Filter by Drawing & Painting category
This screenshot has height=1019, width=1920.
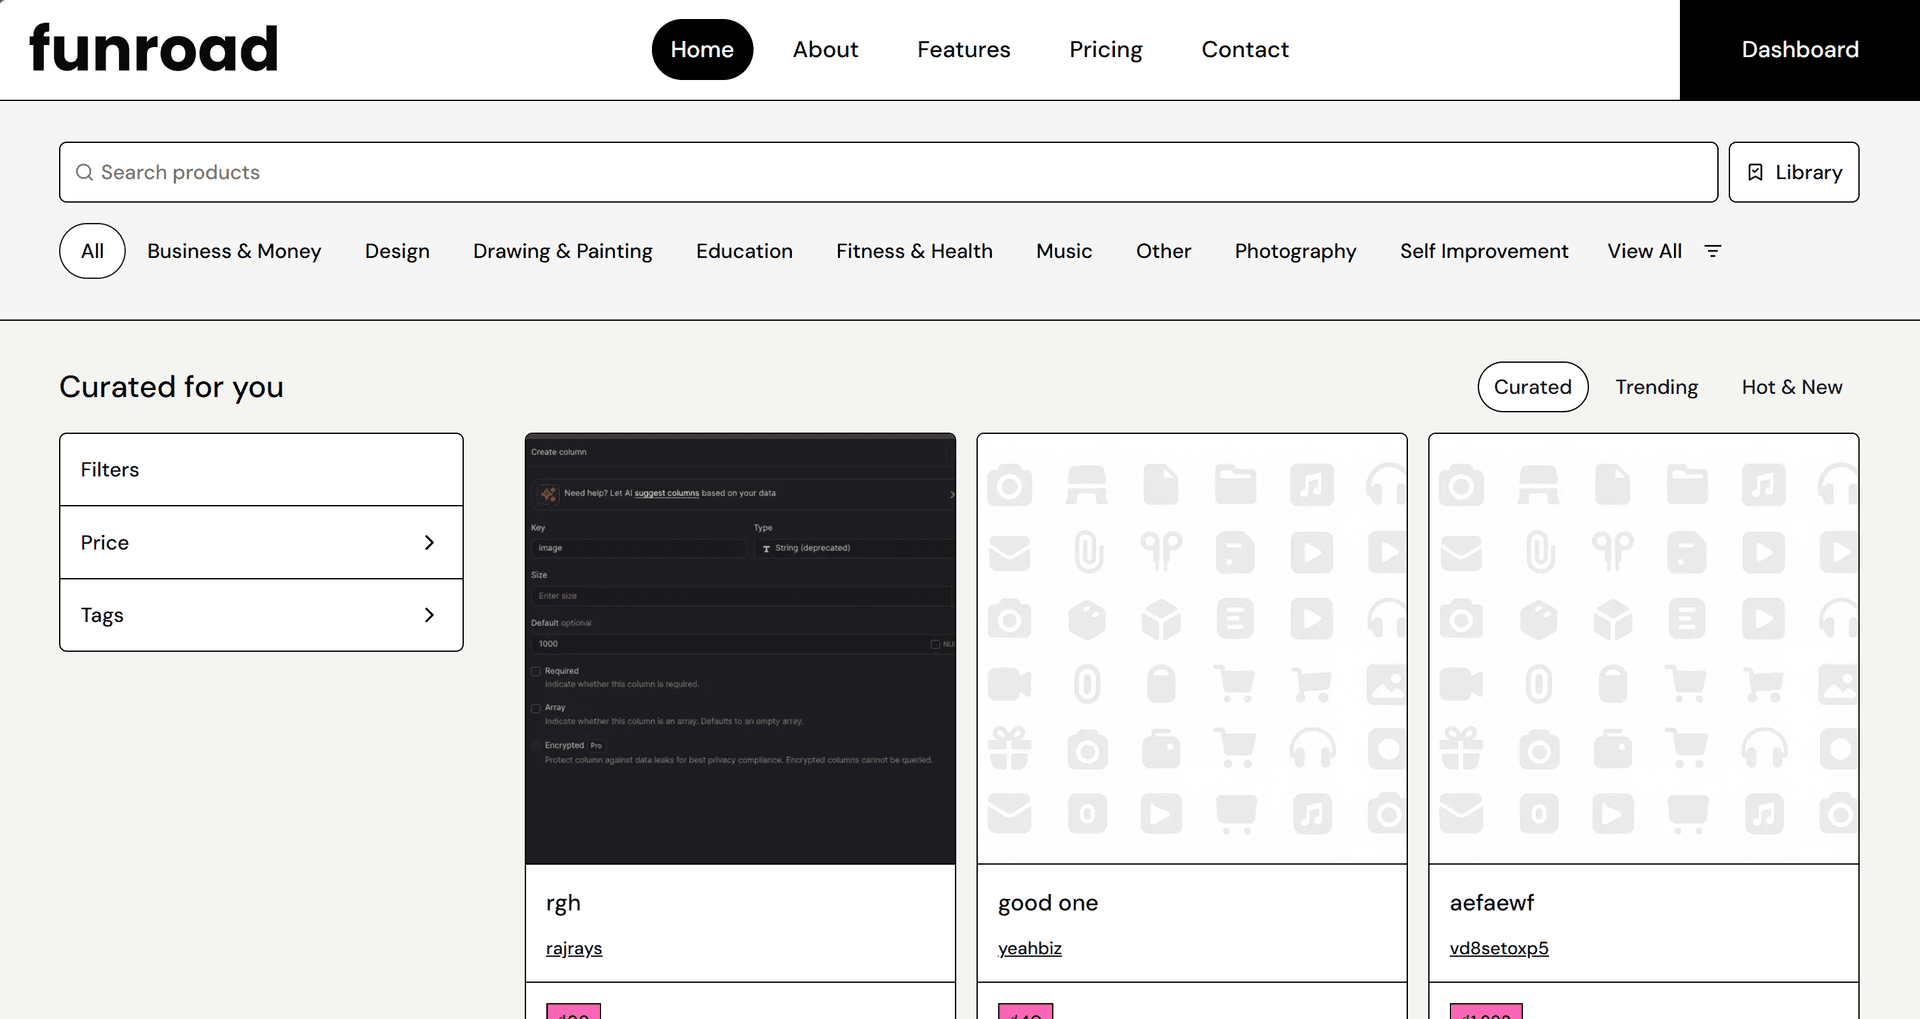(563, 251)
